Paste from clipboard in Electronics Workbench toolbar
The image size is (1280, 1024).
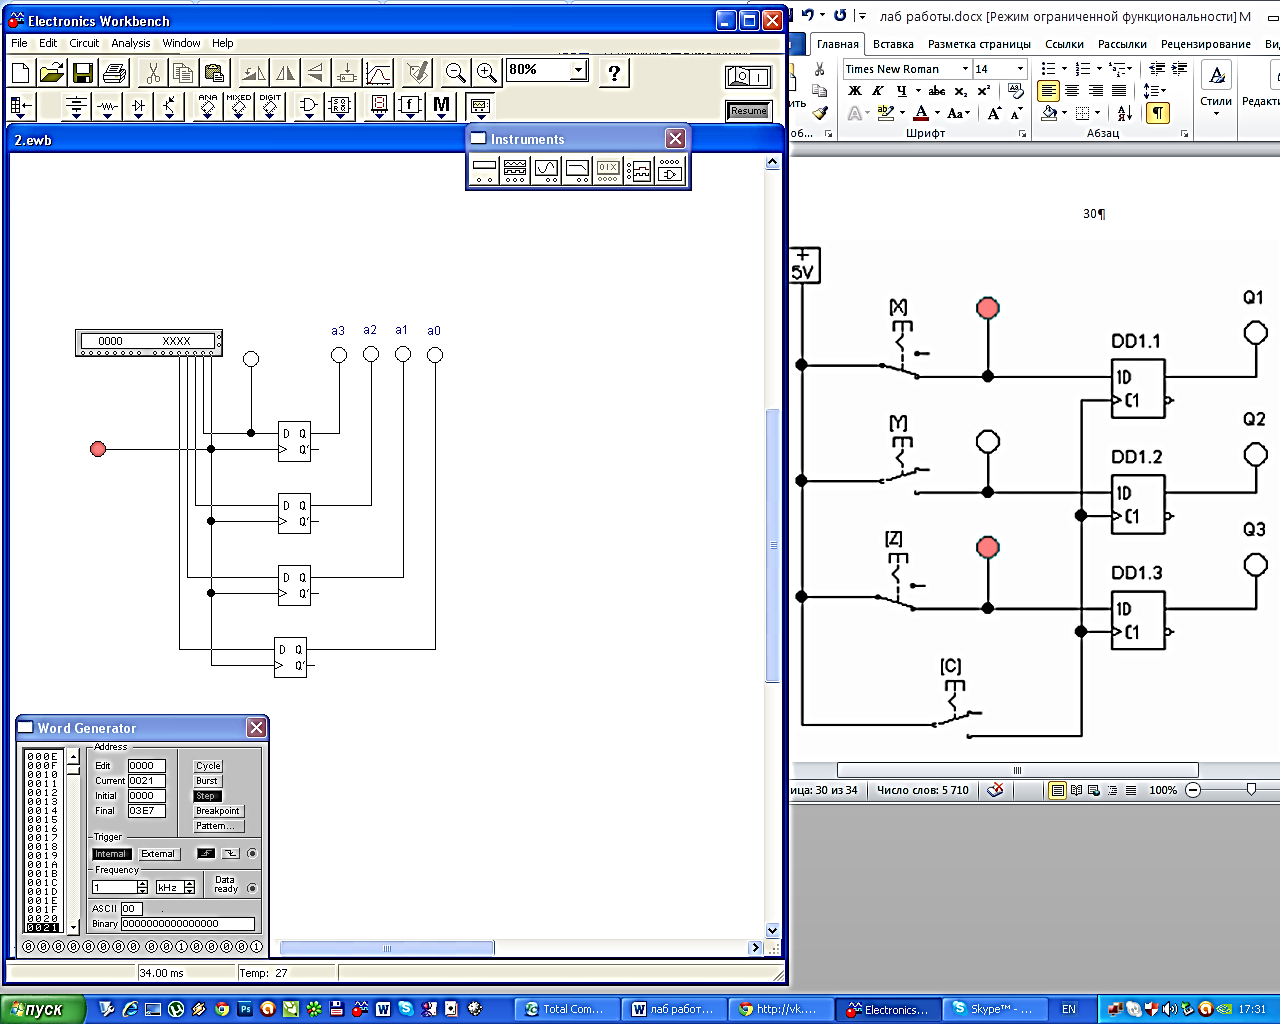point(214,72)
